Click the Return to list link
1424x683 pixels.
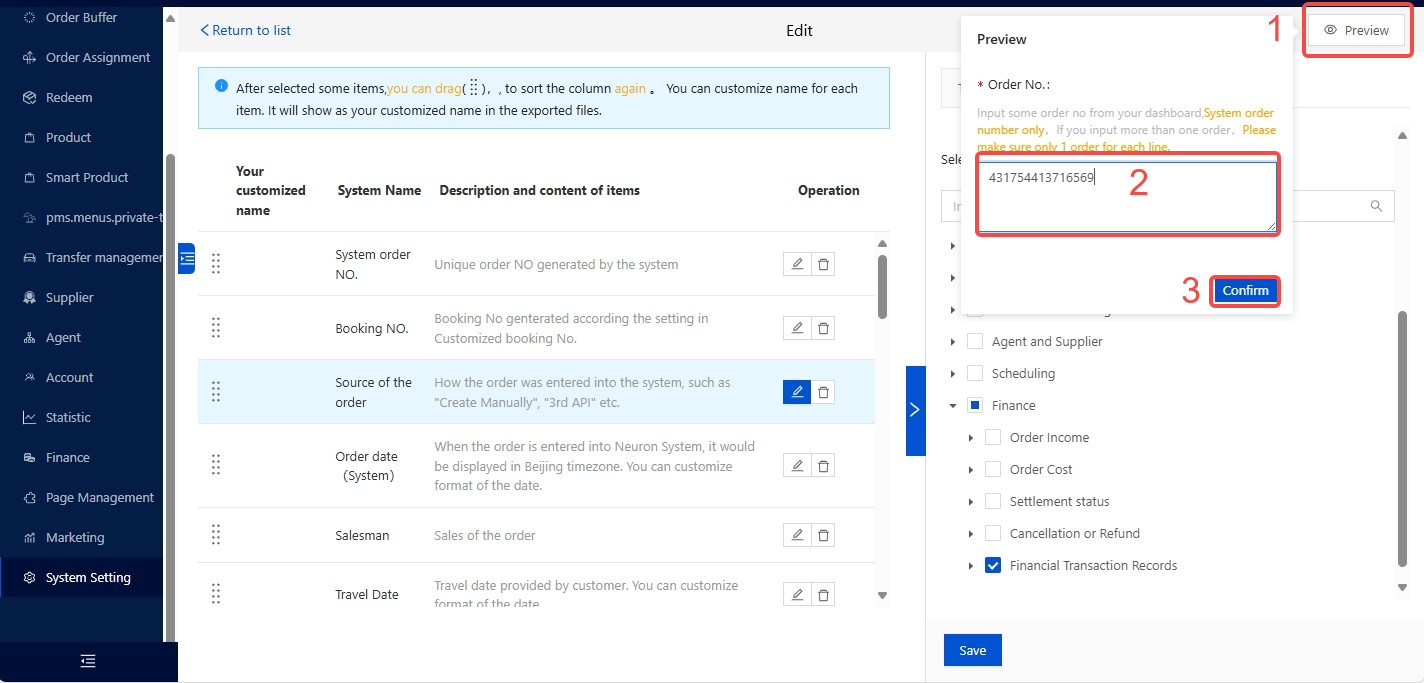point(246,30)
